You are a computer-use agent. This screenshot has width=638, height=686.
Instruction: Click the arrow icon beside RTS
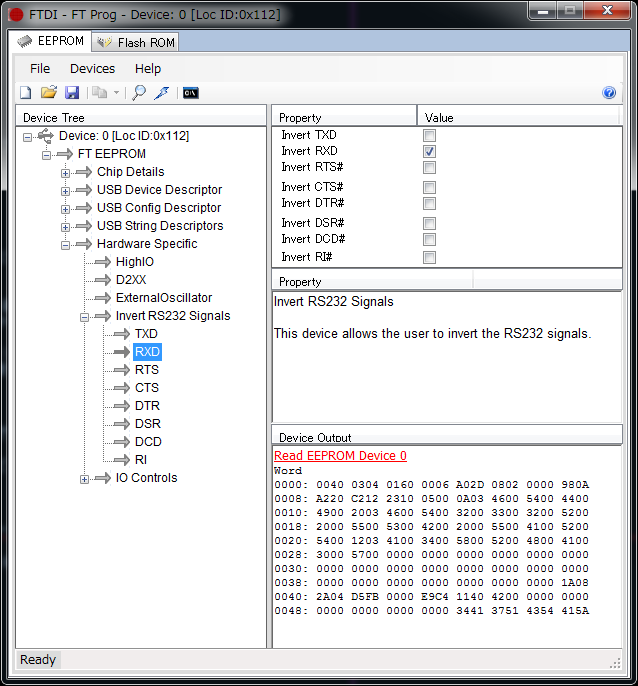point(122,370)
